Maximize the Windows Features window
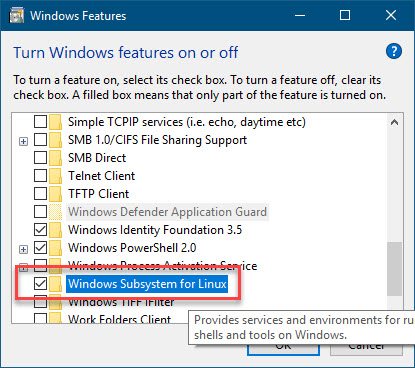 point(345,15)
